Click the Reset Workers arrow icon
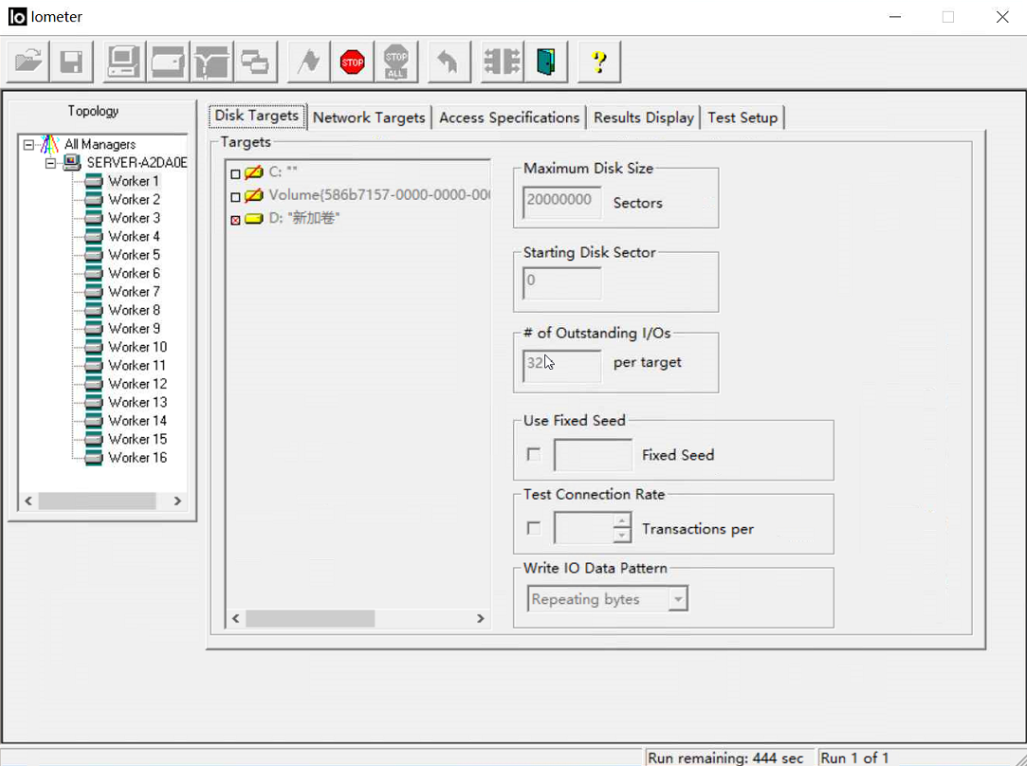 click(447, 62)
